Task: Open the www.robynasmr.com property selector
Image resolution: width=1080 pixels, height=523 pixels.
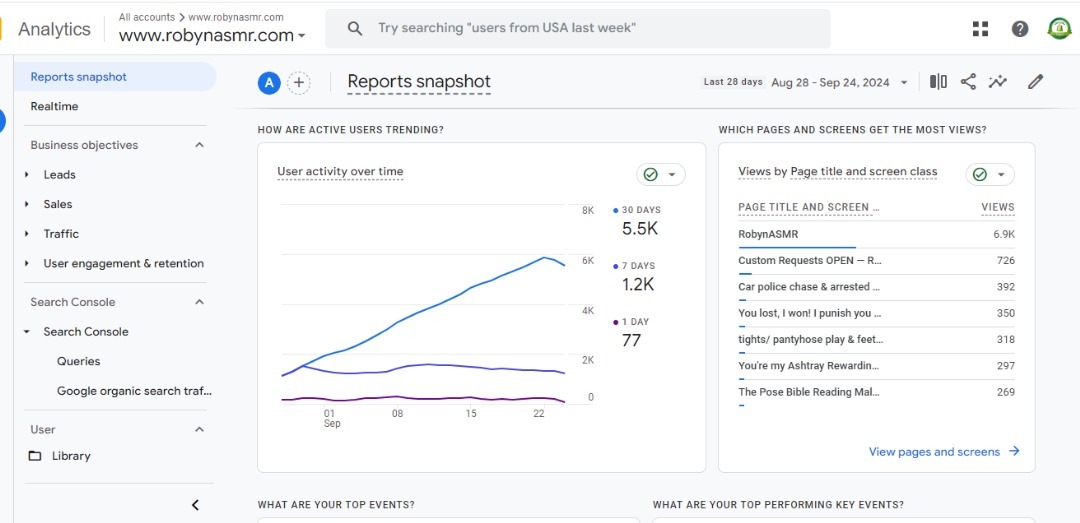Action: (212, 36)
